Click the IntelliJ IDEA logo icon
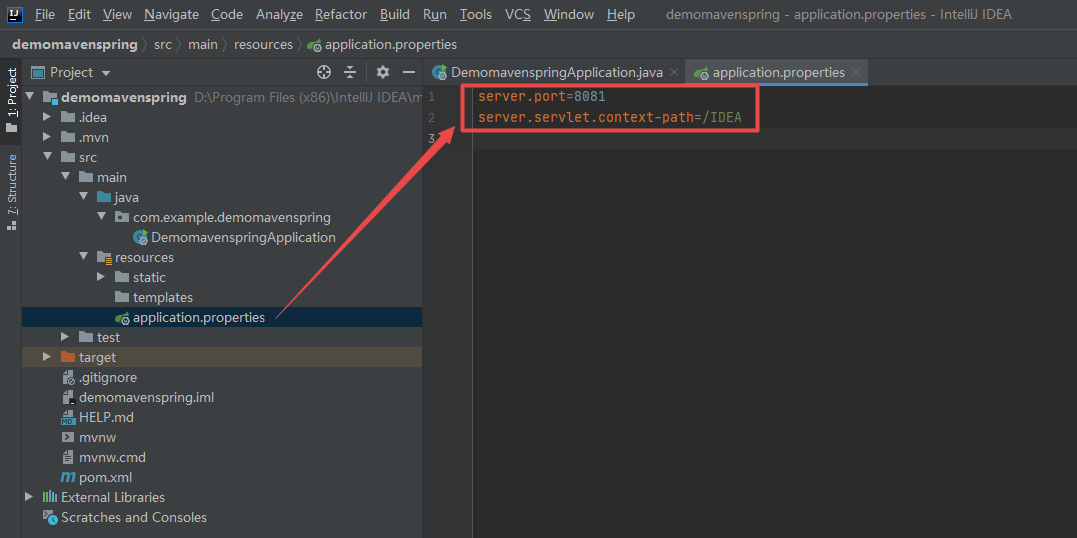Image resolution: width=1077 pixels, height=538 pixels. [x=14, y=14]
